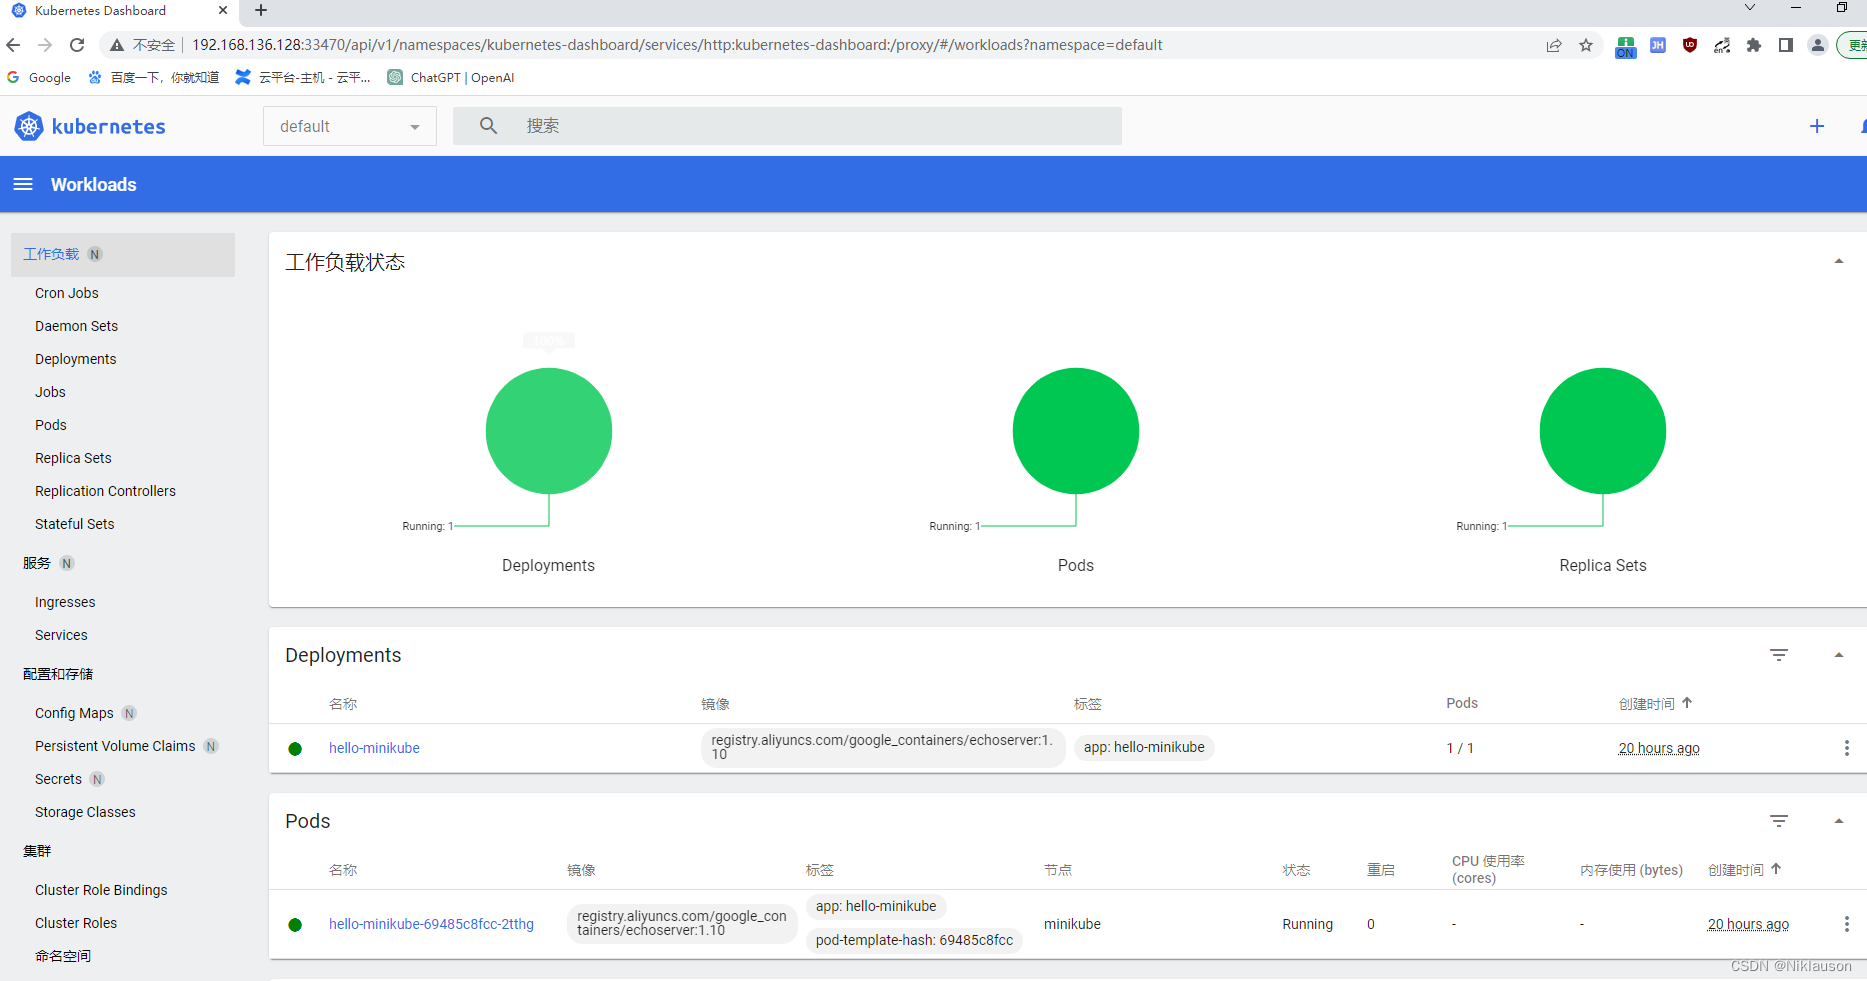Select 工作负载 workloads sidebar heading
This screenshot has width=1867, height=981.
(x=51, y=254)
